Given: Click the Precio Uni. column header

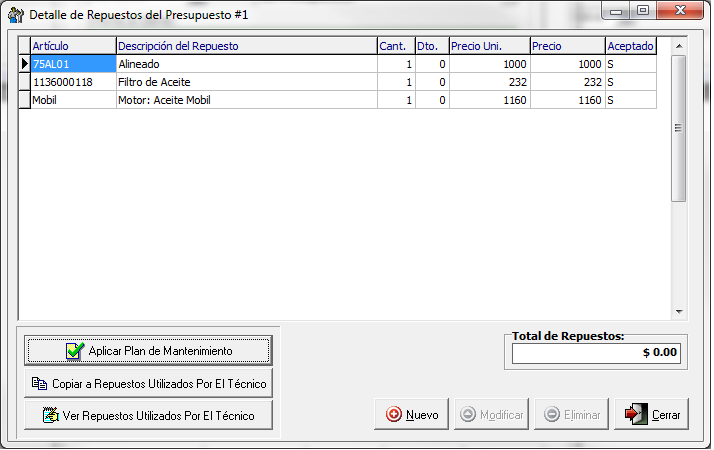Looking at the screenshot, I should [488, 46].
